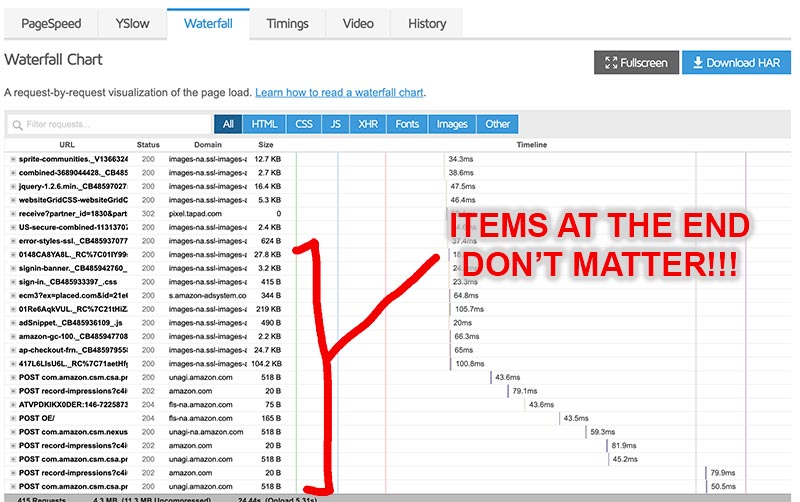Filter requests by CSS type
Image resolution: width=800 pixels, height=502 pixels.
303,124
